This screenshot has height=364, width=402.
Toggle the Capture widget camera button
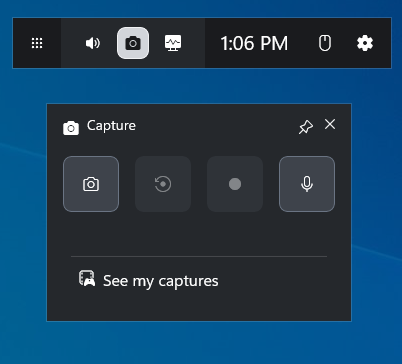[133, 43]
